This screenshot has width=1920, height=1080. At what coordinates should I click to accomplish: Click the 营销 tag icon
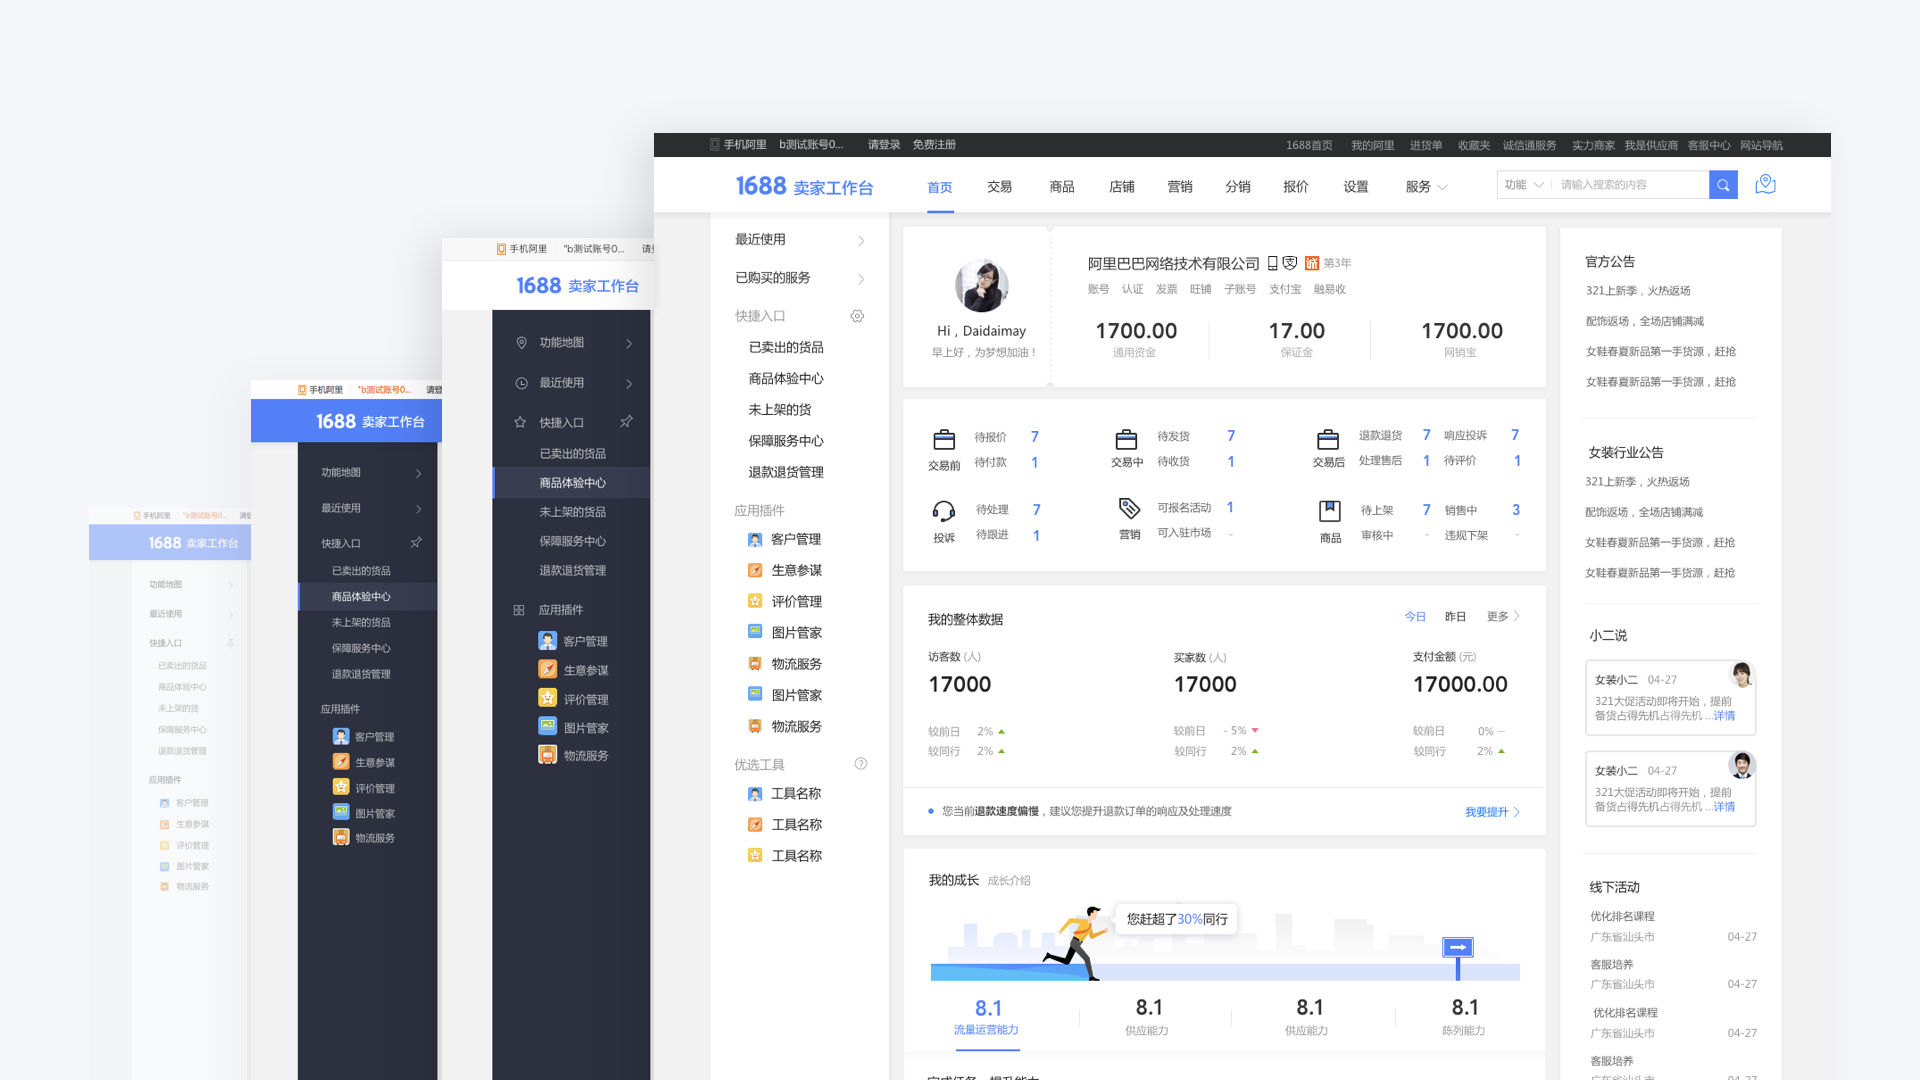click(1129, 508)
